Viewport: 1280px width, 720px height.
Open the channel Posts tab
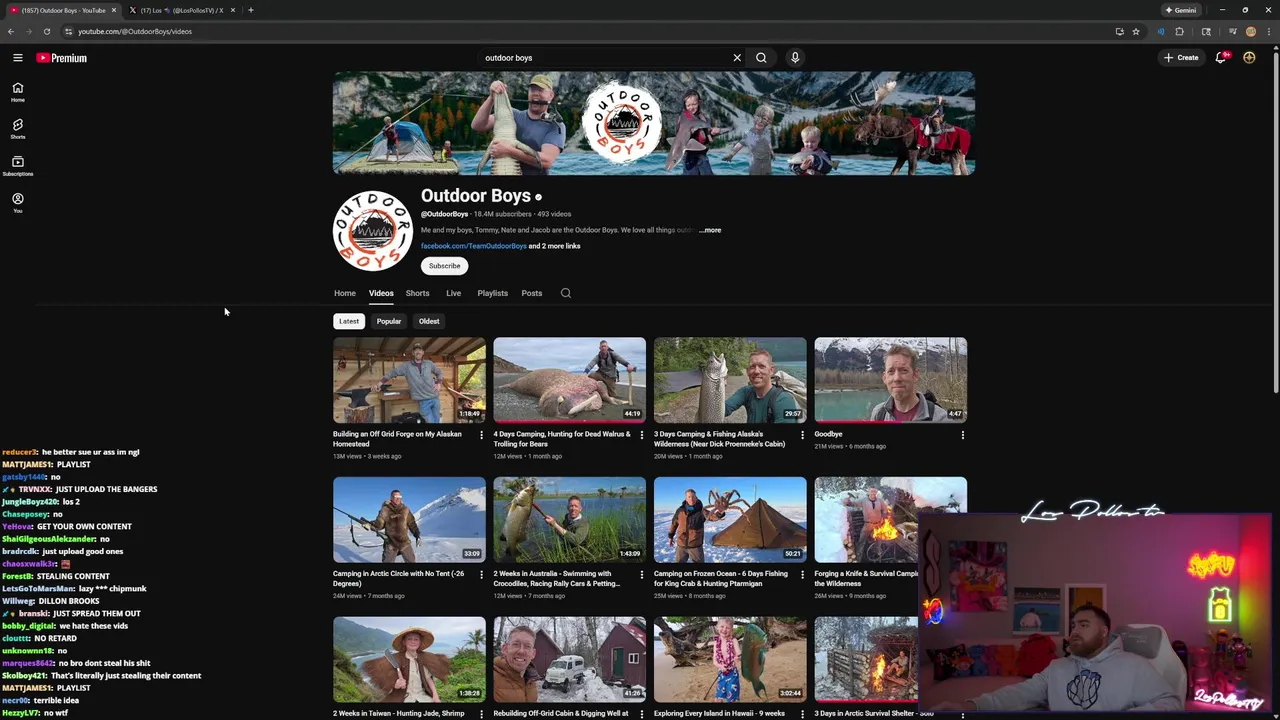click(x=532, y=293)
